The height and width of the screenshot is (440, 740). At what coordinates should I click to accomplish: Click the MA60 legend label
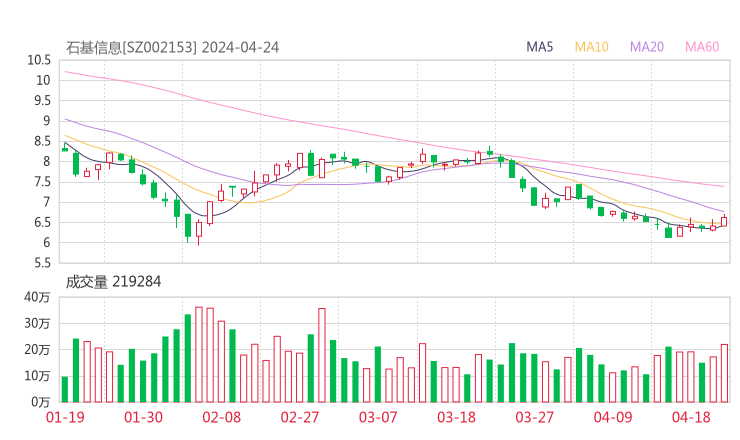point(702,47)
